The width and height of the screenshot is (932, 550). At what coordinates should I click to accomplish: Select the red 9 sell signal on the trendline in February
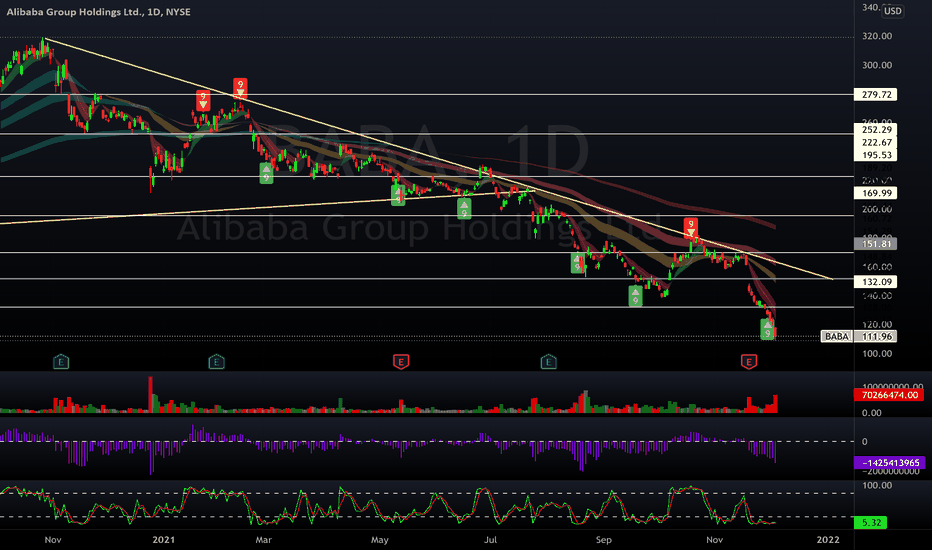[x=240, y=87]
